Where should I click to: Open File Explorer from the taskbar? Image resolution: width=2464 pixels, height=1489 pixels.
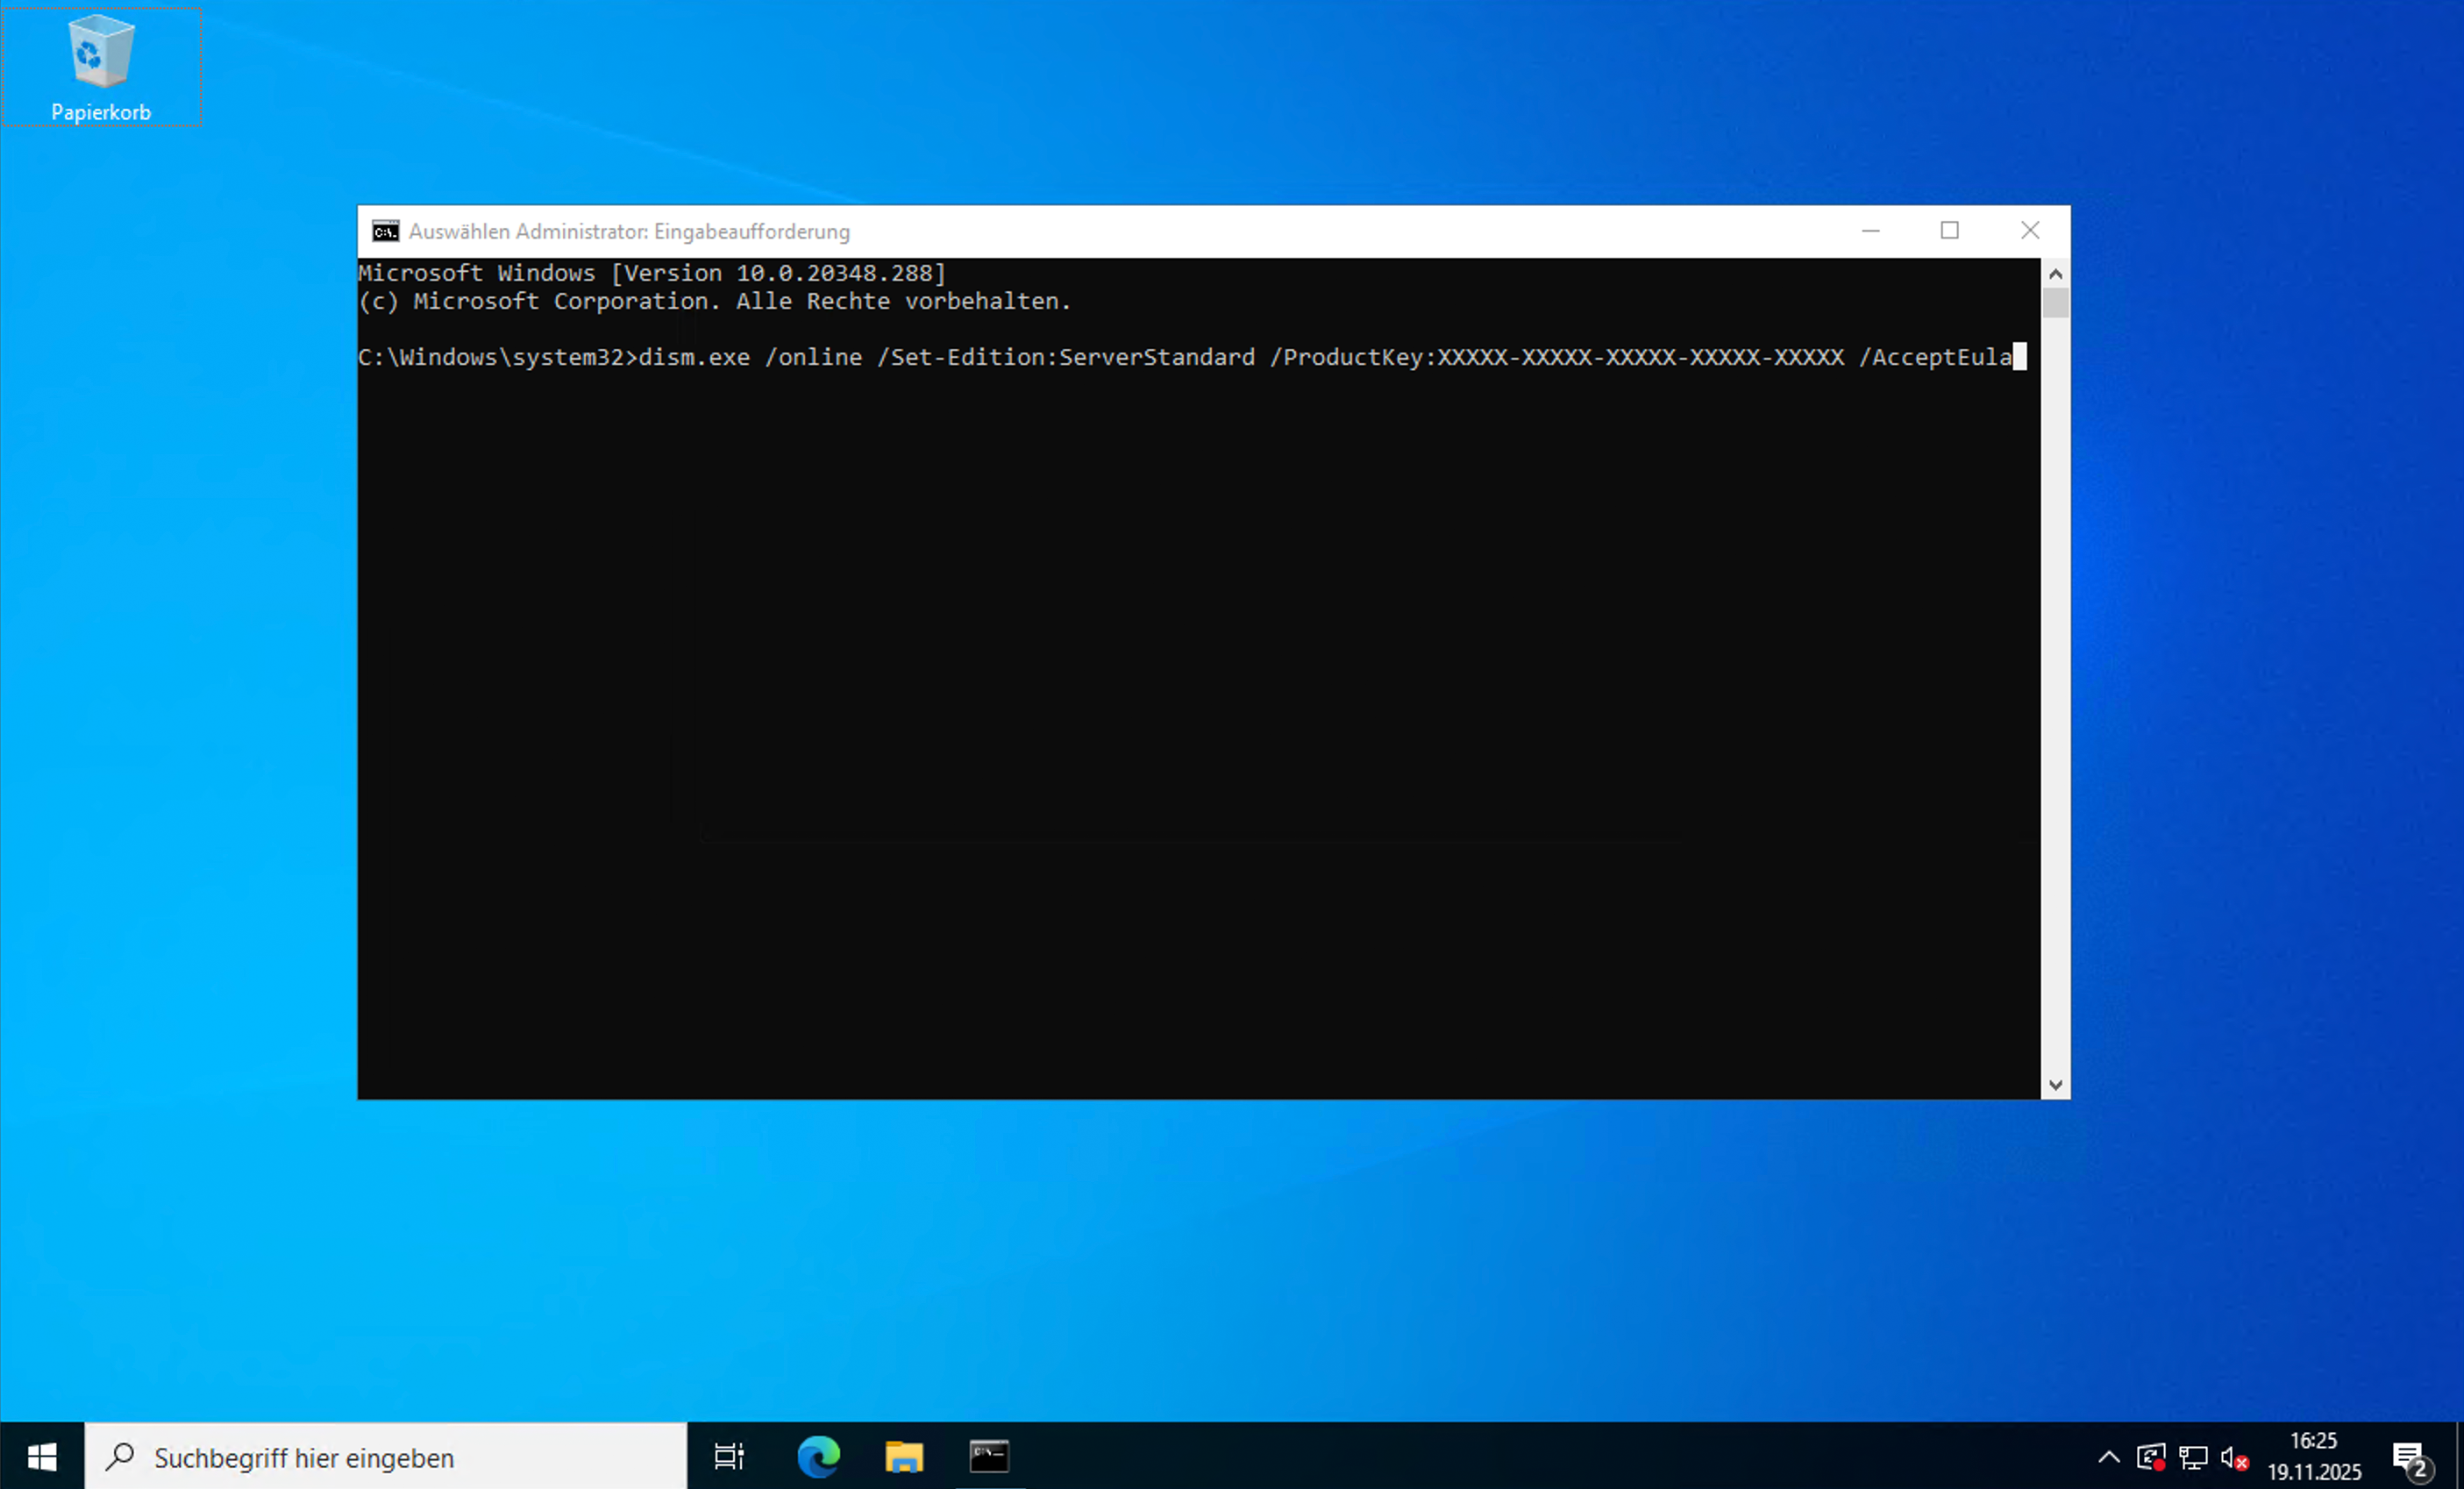point(904,1457)
